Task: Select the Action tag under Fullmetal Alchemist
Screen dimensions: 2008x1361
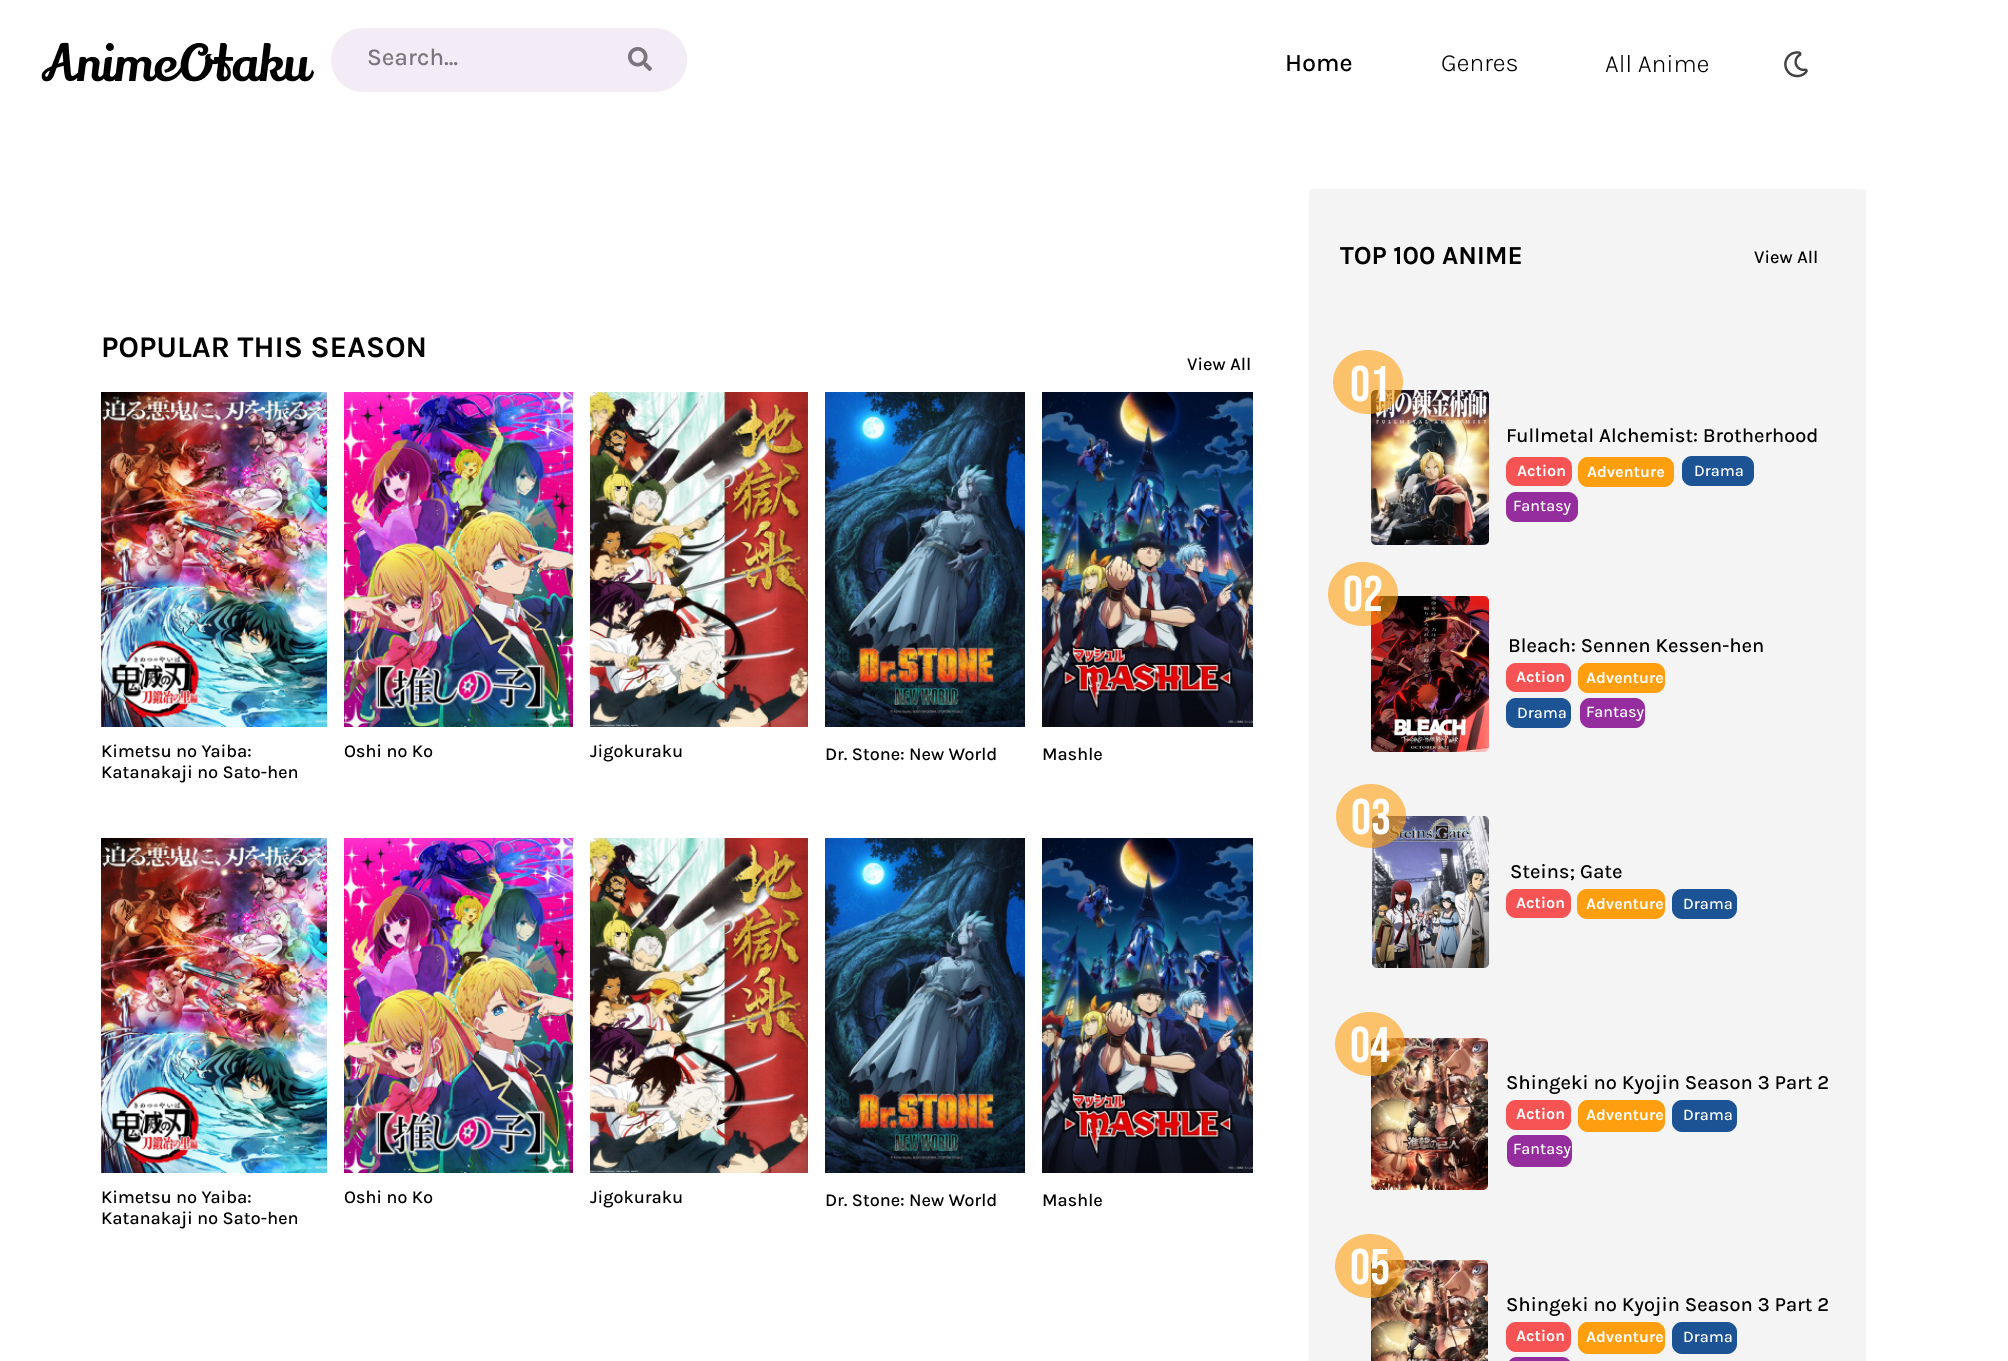Action: click(1538, 471)
